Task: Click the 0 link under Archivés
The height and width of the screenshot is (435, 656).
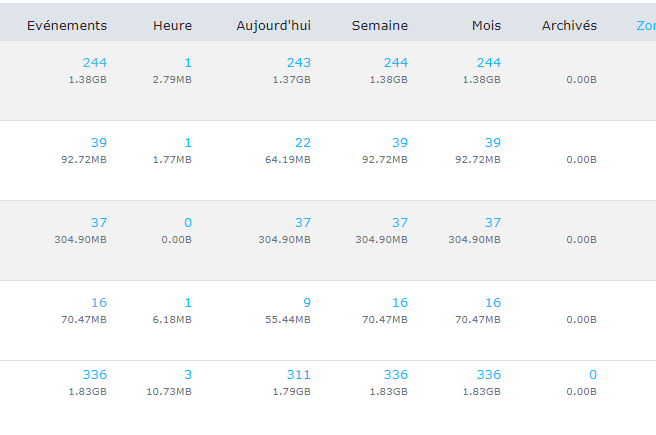Action: tap(592, 375)
